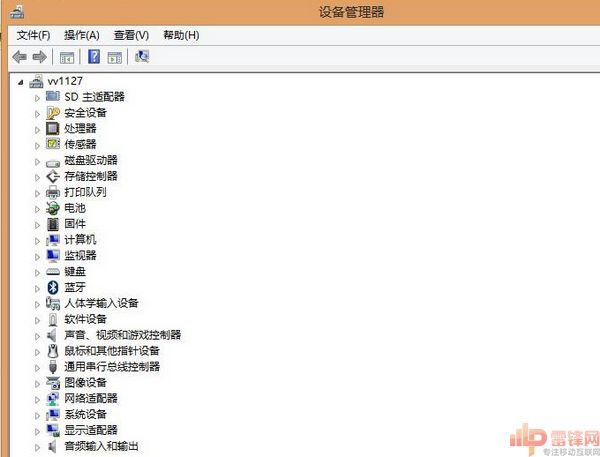
Task: Expand the 打印队列 node
Action: tap(37, 193)
